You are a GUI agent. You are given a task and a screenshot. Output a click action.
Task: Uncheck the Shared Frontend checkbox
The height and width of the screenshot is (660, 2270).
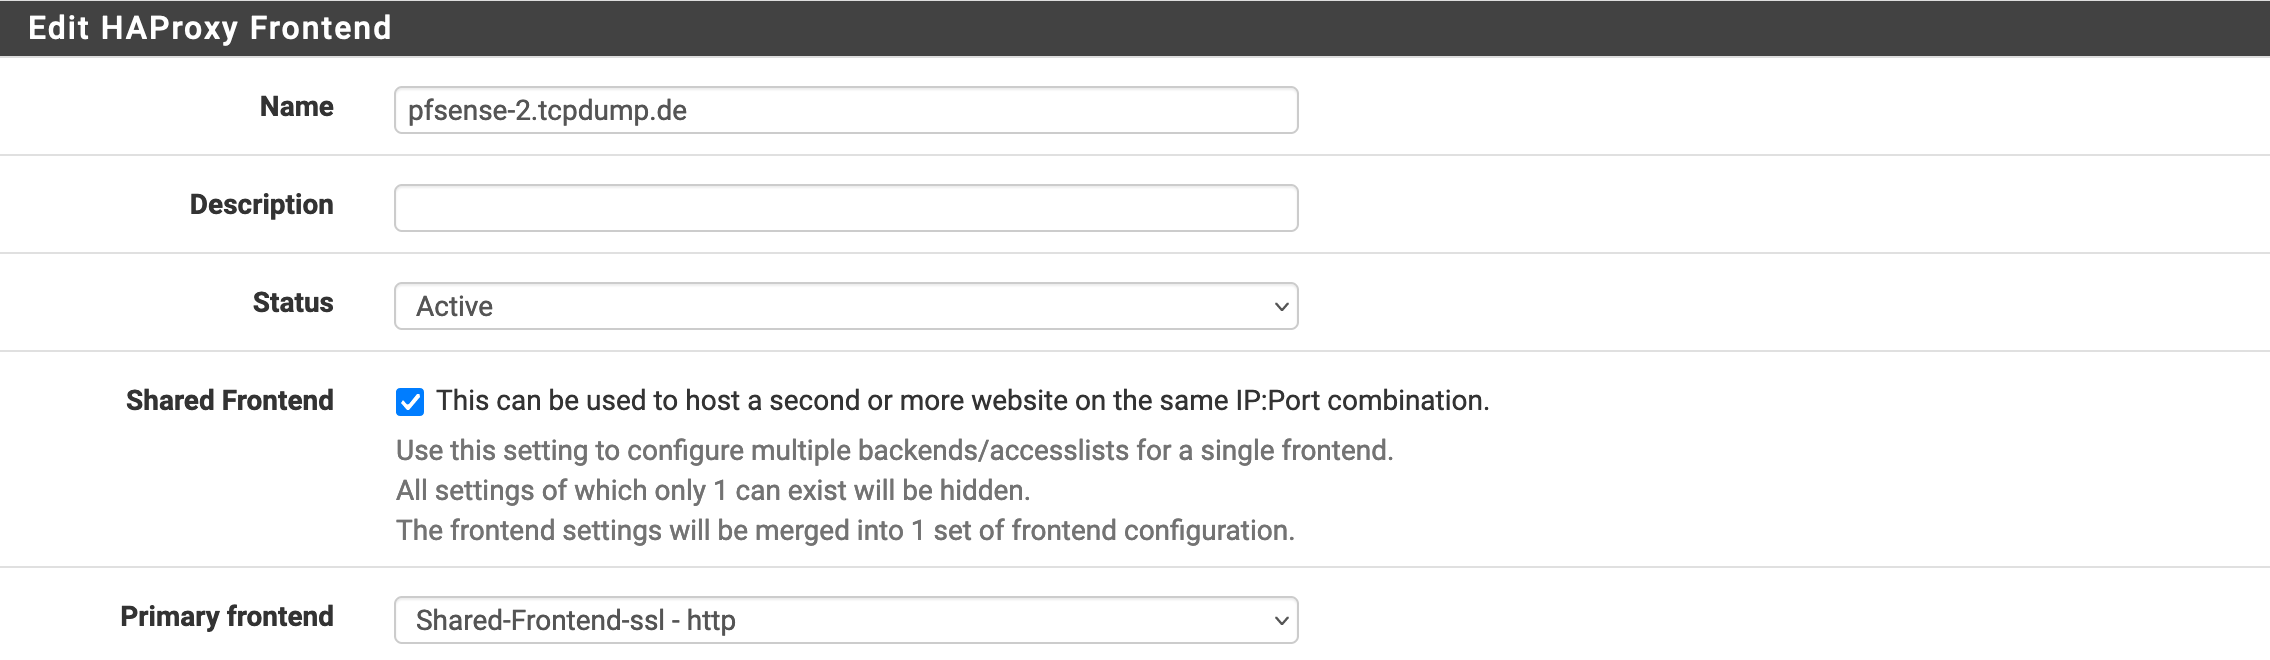pos(410,402)
